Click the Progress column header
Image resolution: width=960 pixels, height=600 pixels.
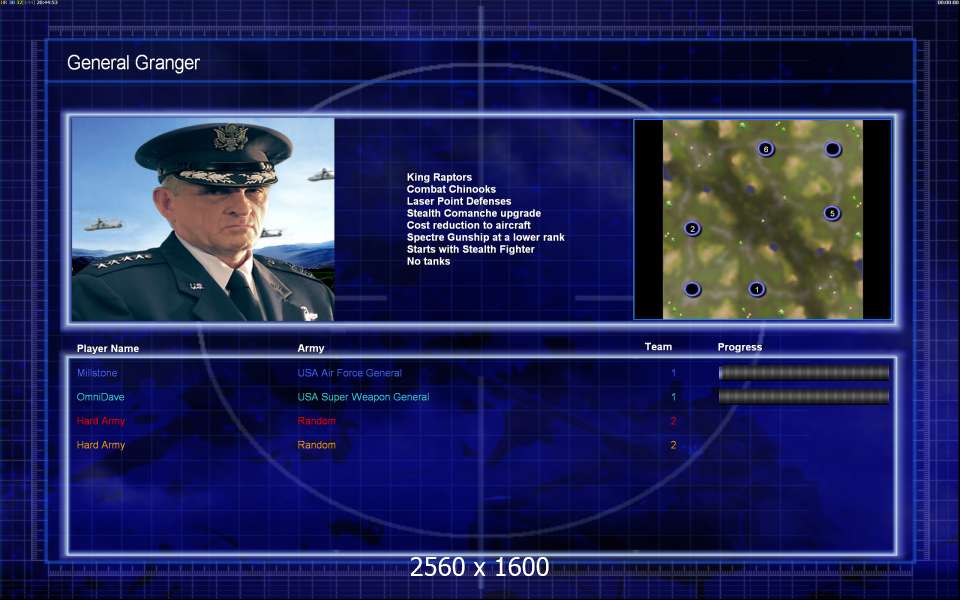pyautogui.click(x=740, y=347)
